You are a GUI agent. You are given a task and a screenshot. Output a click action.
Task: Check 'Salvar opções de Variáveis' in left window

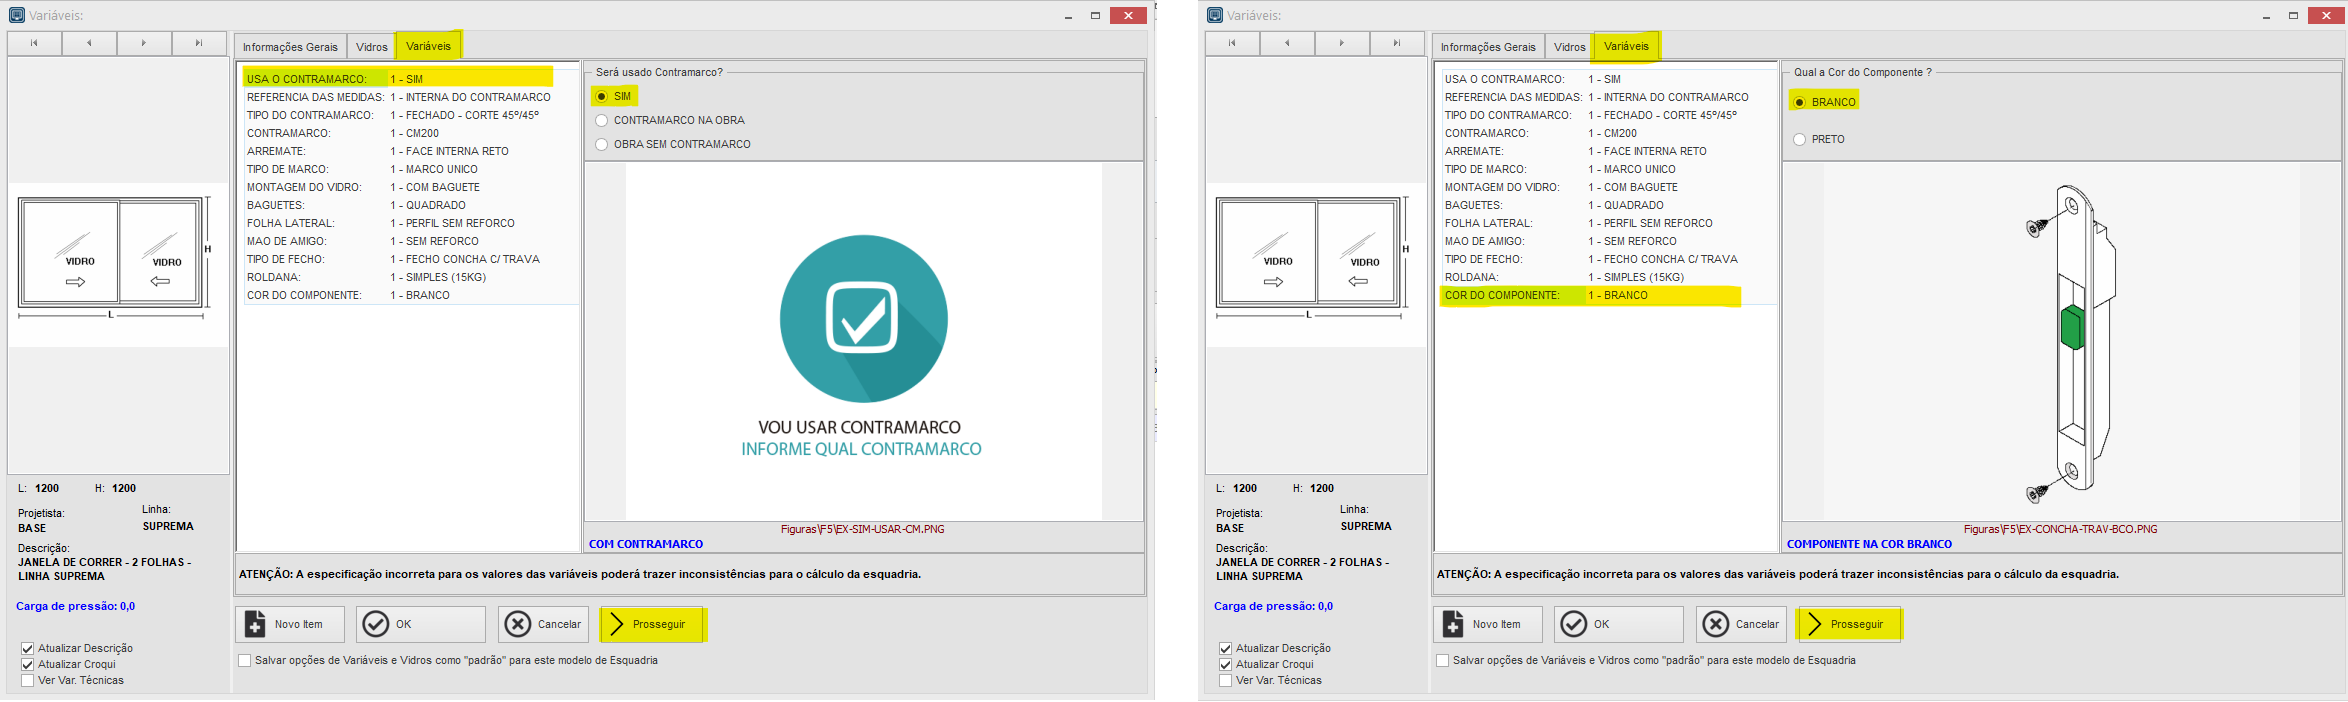pyautogui.click(x=245, y=660)
